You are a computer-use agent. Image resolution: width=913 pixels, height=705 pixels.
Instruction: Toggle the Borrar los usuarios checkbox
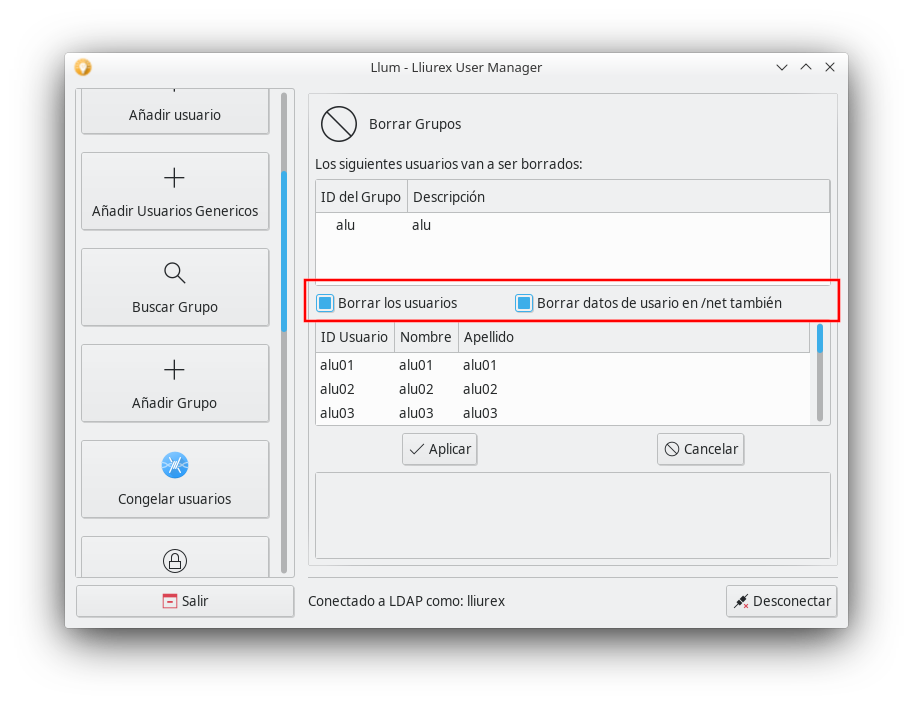pyautogui.click(x=325, y=303)
